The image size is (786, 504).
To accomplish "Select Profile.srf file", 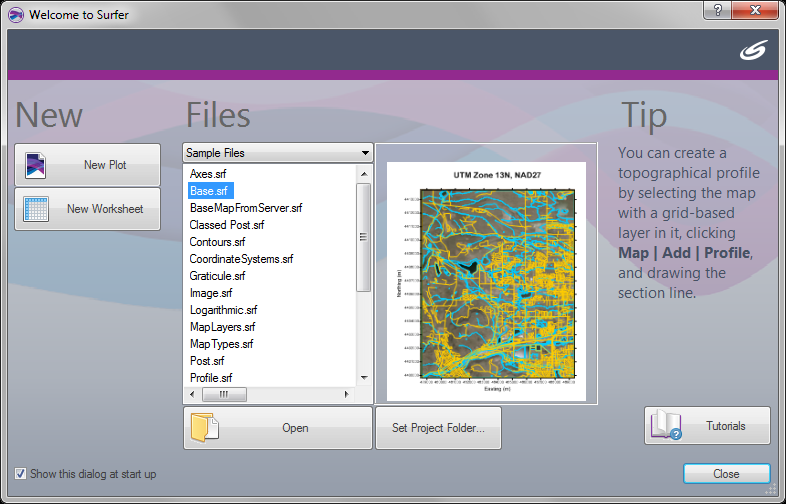I will click(x=211, y=378).
